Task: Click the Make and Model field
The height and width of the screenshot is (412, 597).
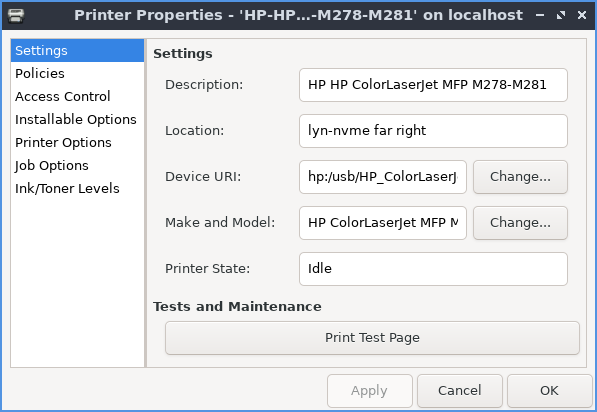Action: click(x=383, y=223)
